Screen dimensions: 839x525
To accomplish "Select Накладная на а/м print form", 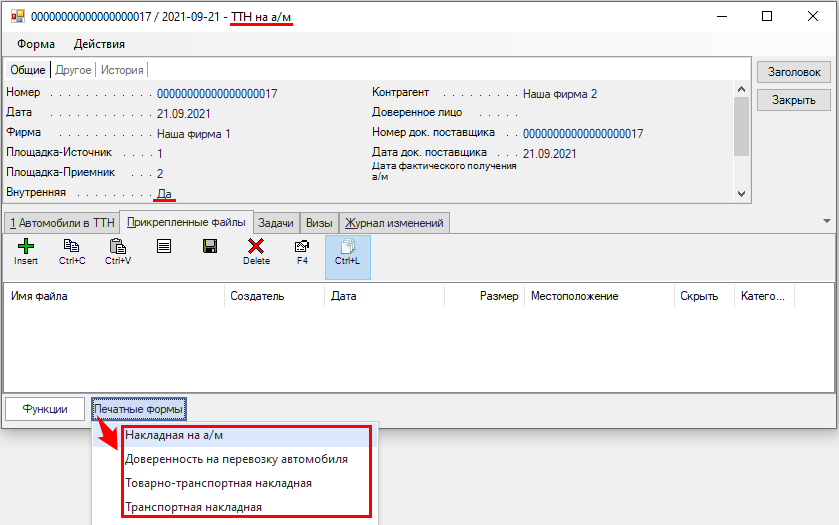I will coord(174,436).
